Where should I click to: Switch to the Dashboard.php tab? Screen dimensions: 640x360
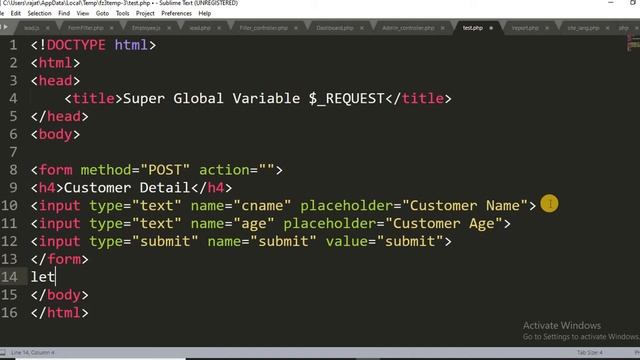tap(335, 28)
